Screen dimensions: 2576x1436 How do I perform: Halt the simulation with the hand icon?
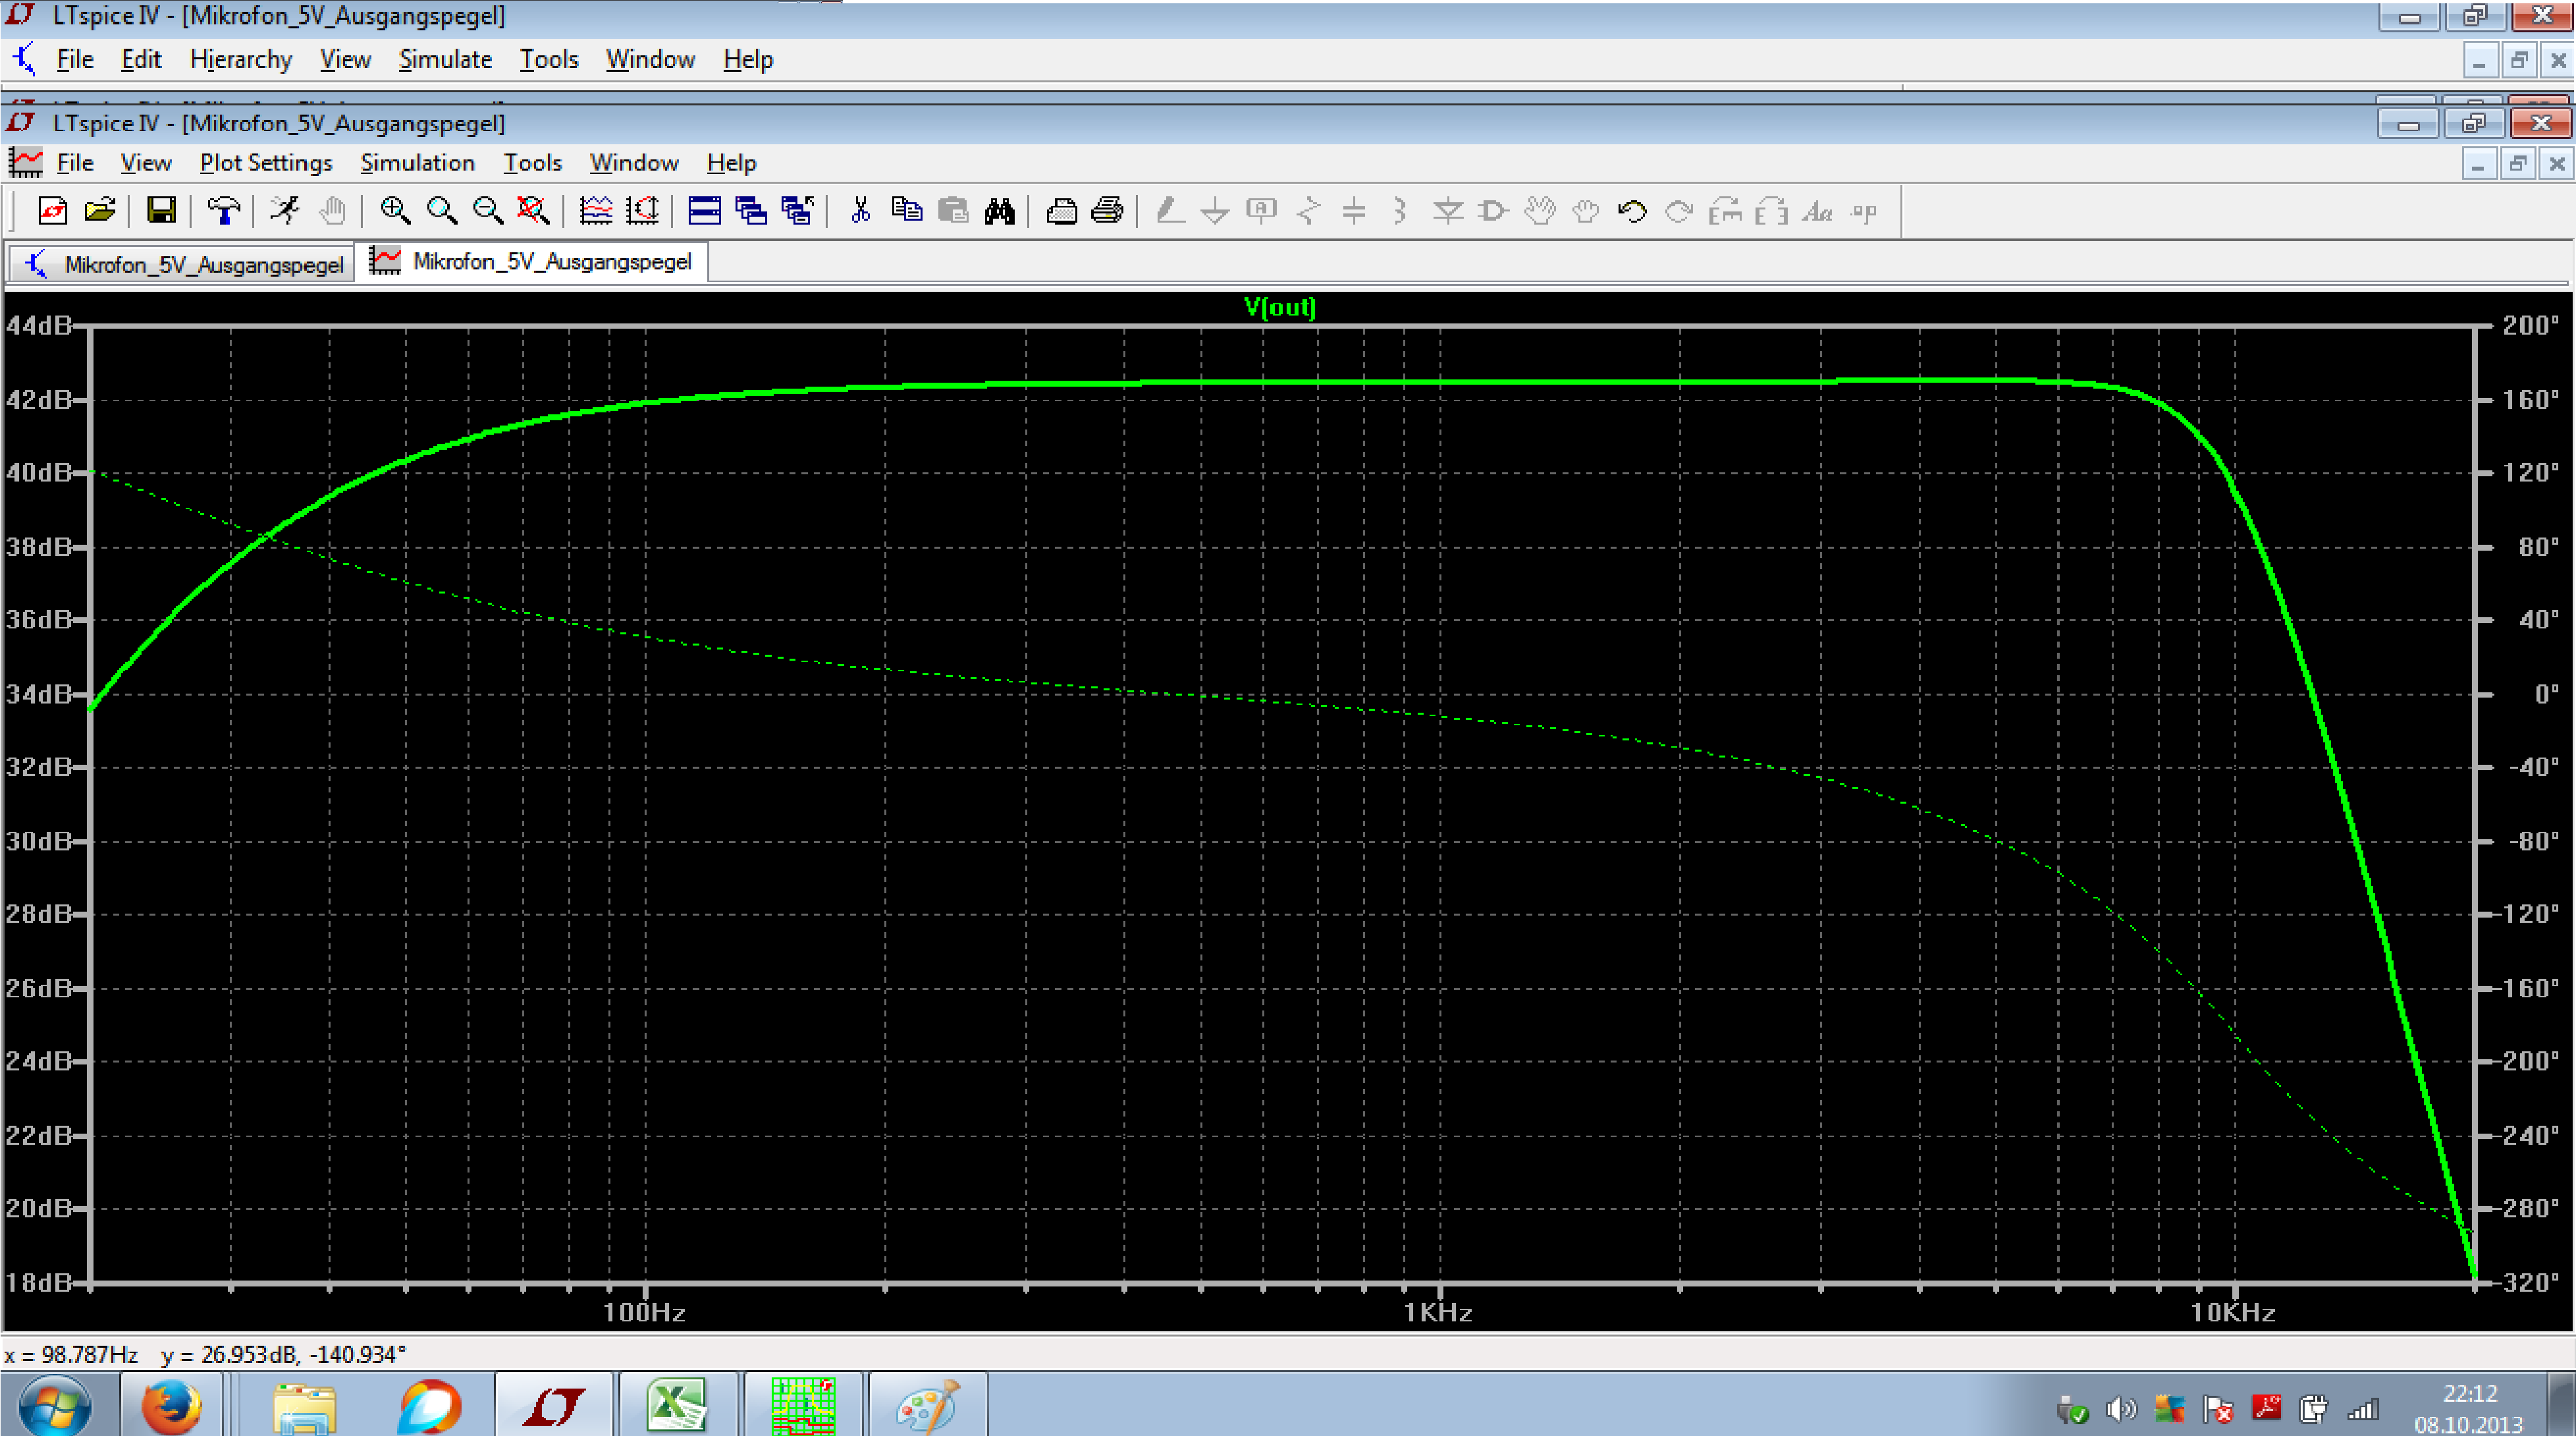[332, 211]
